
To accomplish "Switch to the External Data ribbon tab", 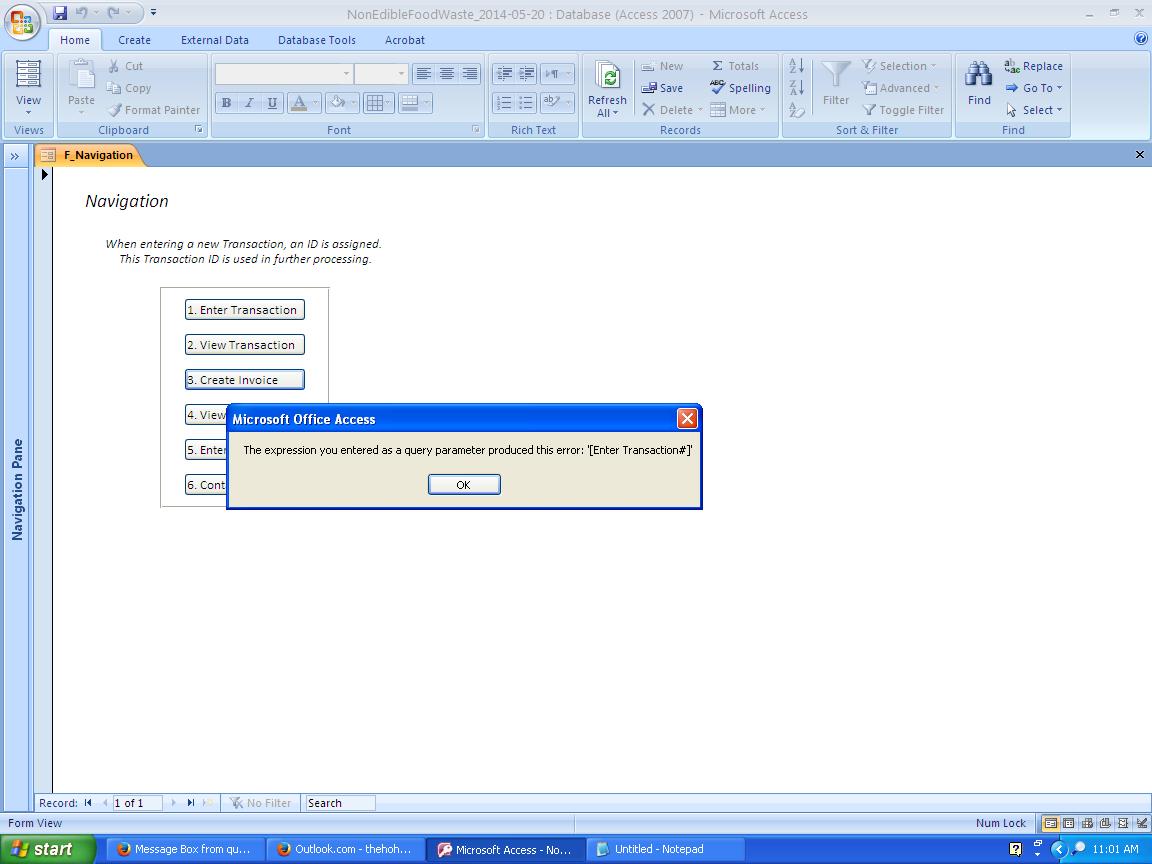I will click(x=215, y=40).
